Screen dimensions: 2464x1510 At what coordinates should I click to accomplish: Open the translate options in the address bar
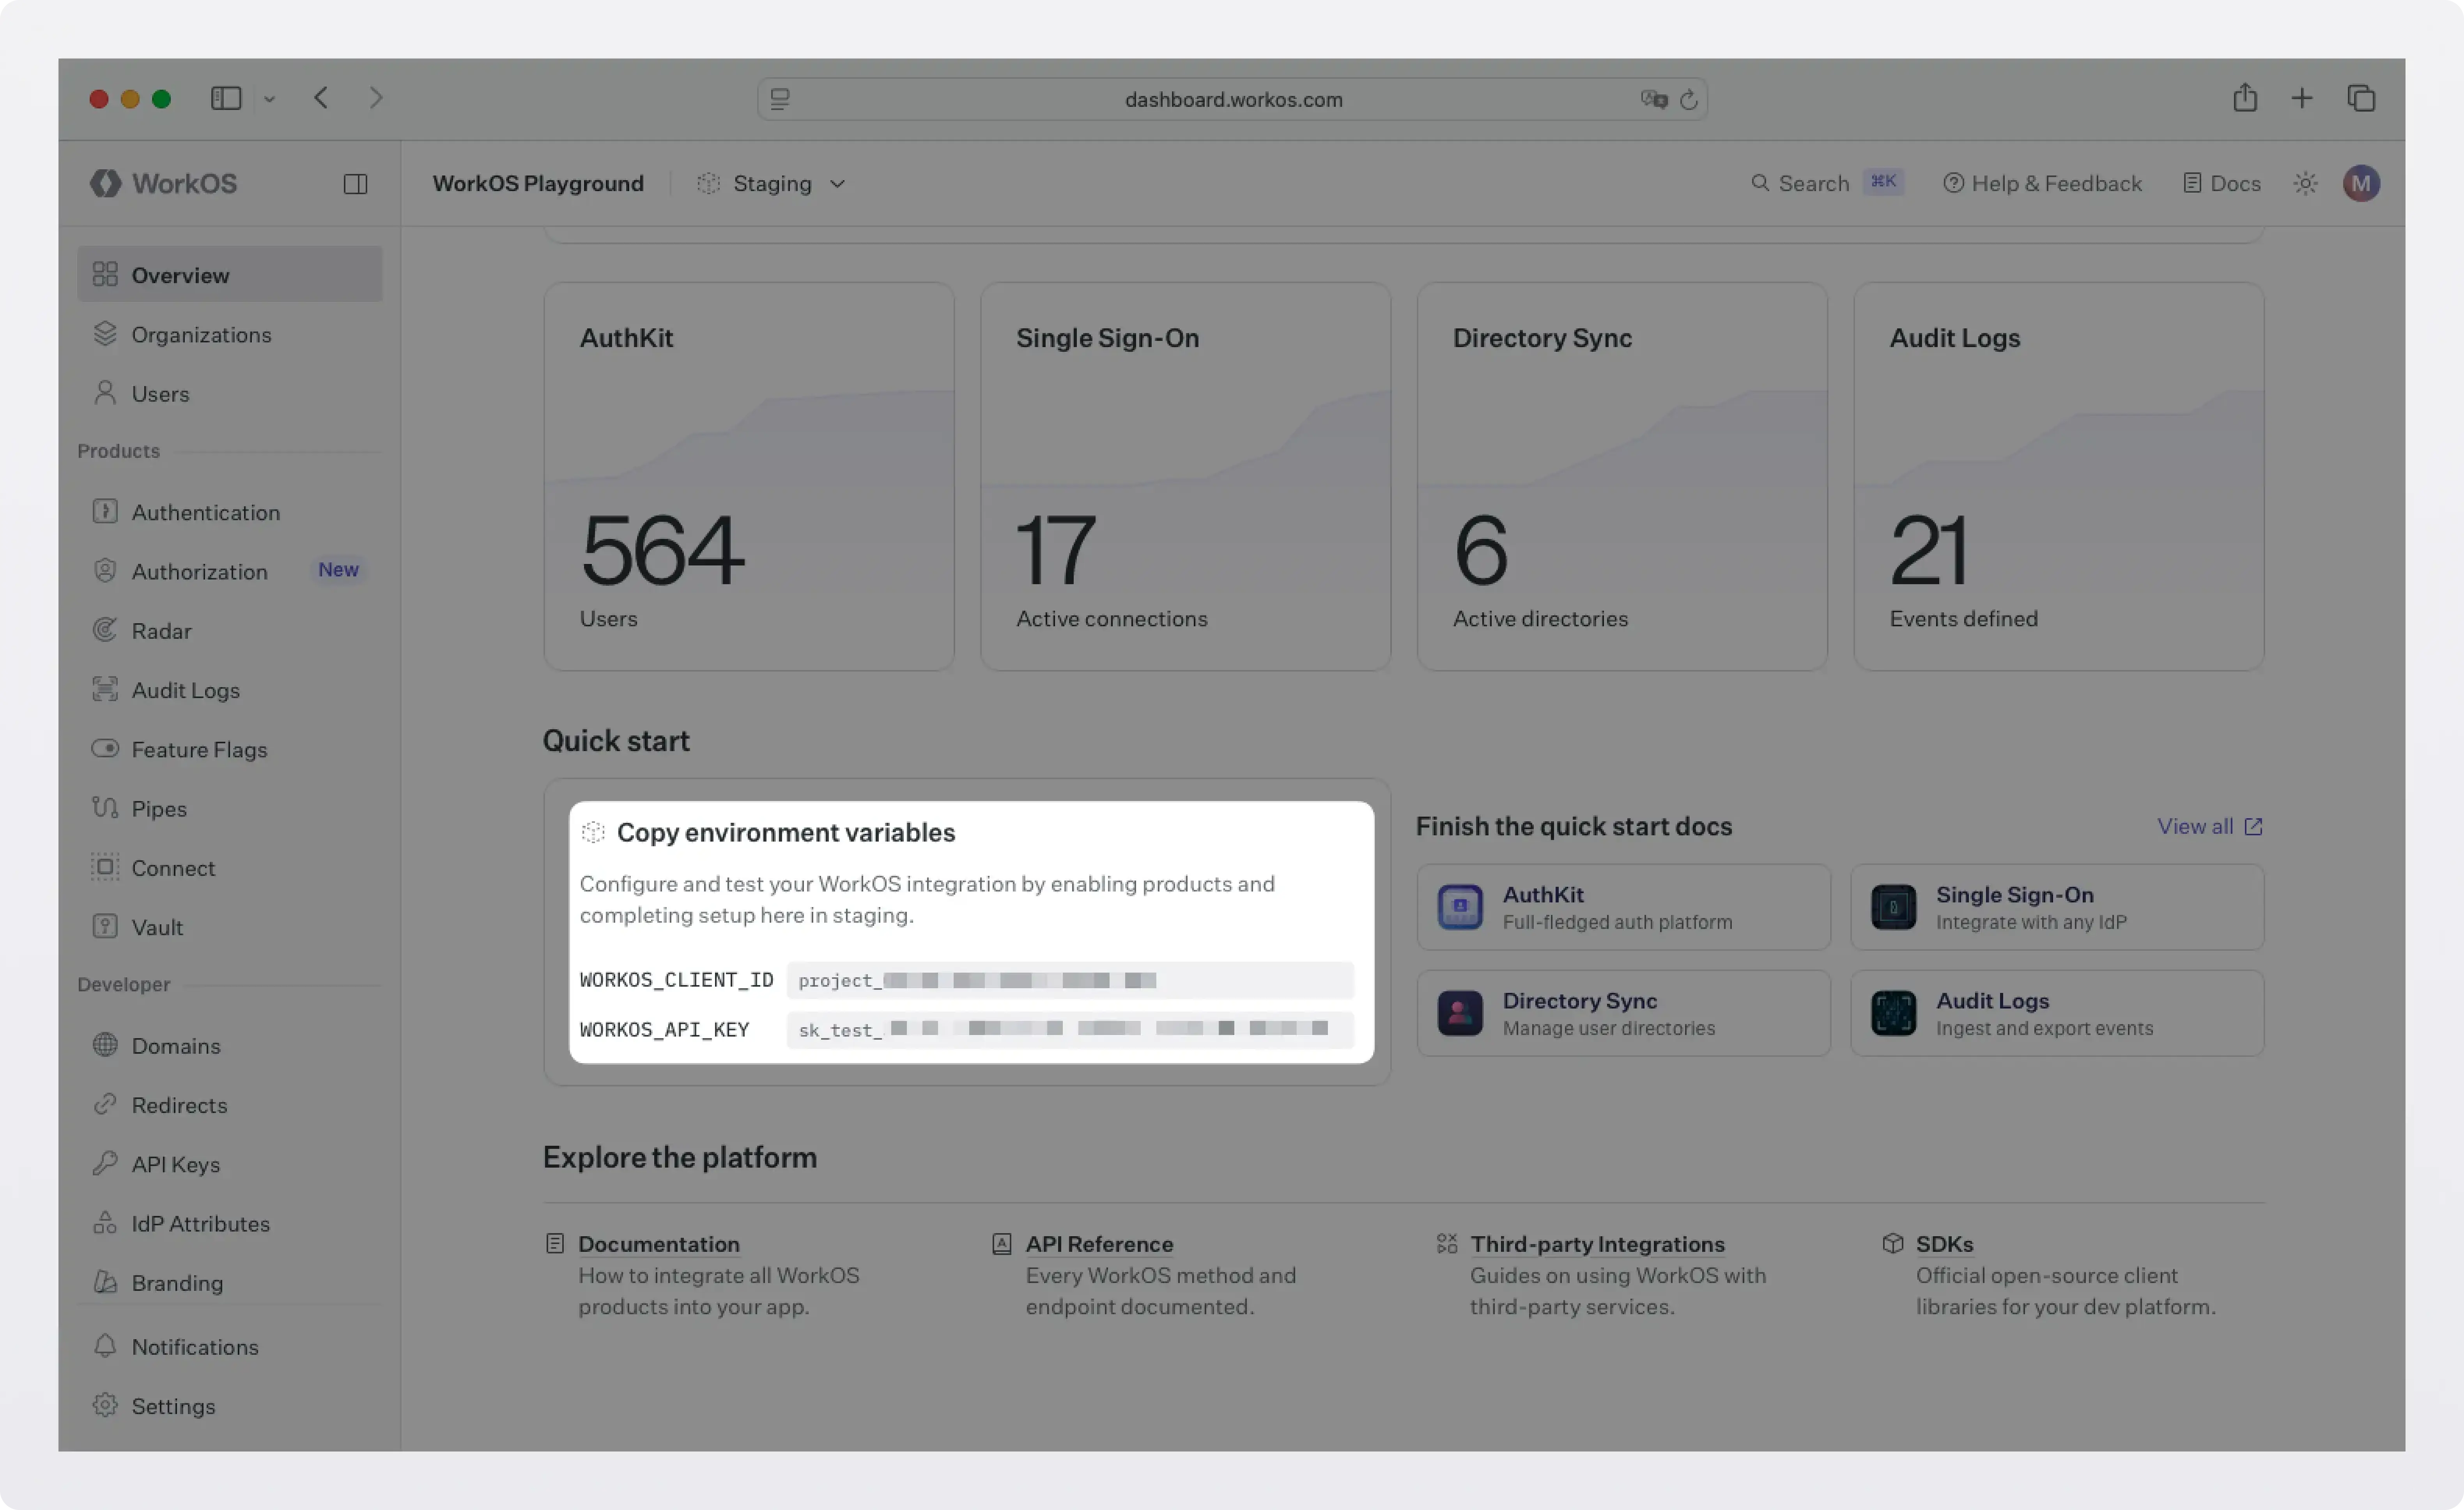[x=1655, y=99]
